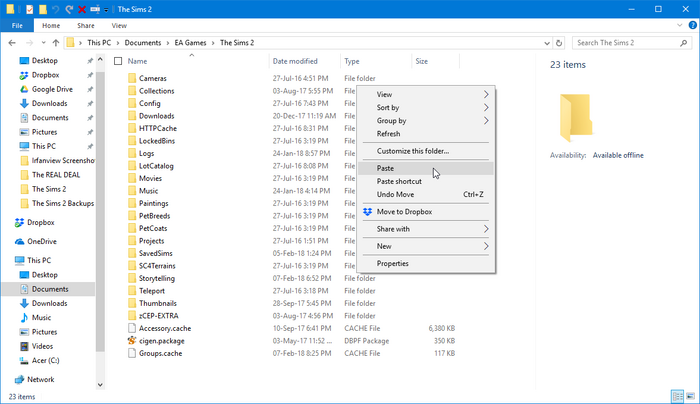The height and width of the screenshot is (404, 700).
Task: Select Network in the navigation pane
Action: [40, 379]
